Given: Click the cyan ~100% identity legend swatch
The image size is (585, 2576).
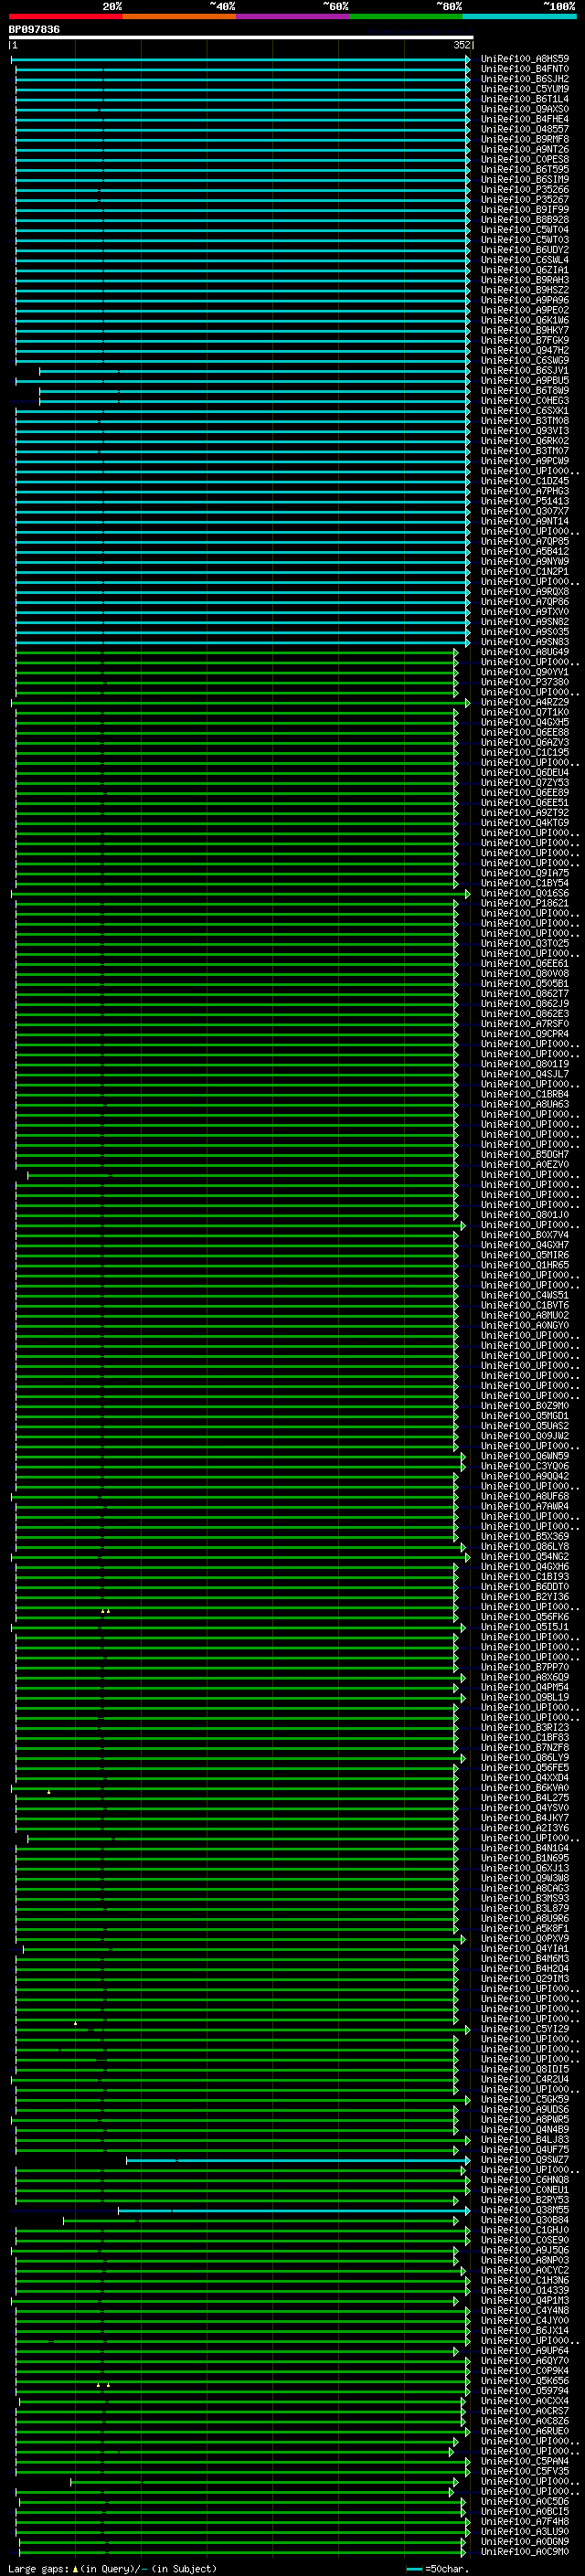Looking at the screenshot, I should tap(519, 16).
